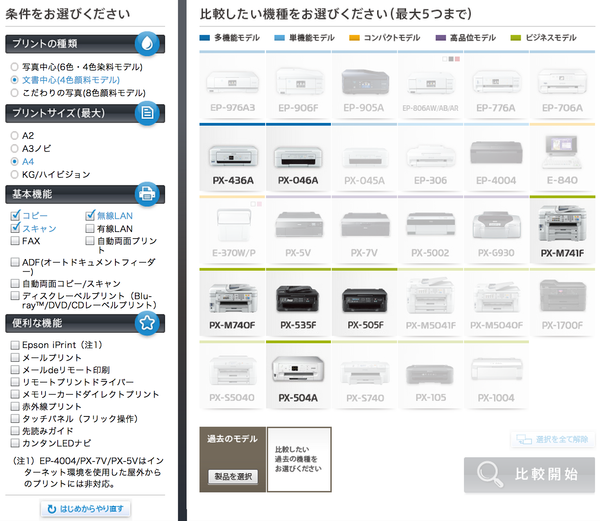The height and width of the screenshot is (521, 600).
Task: Select the PX-535F printer
Action: click(298, 302)
